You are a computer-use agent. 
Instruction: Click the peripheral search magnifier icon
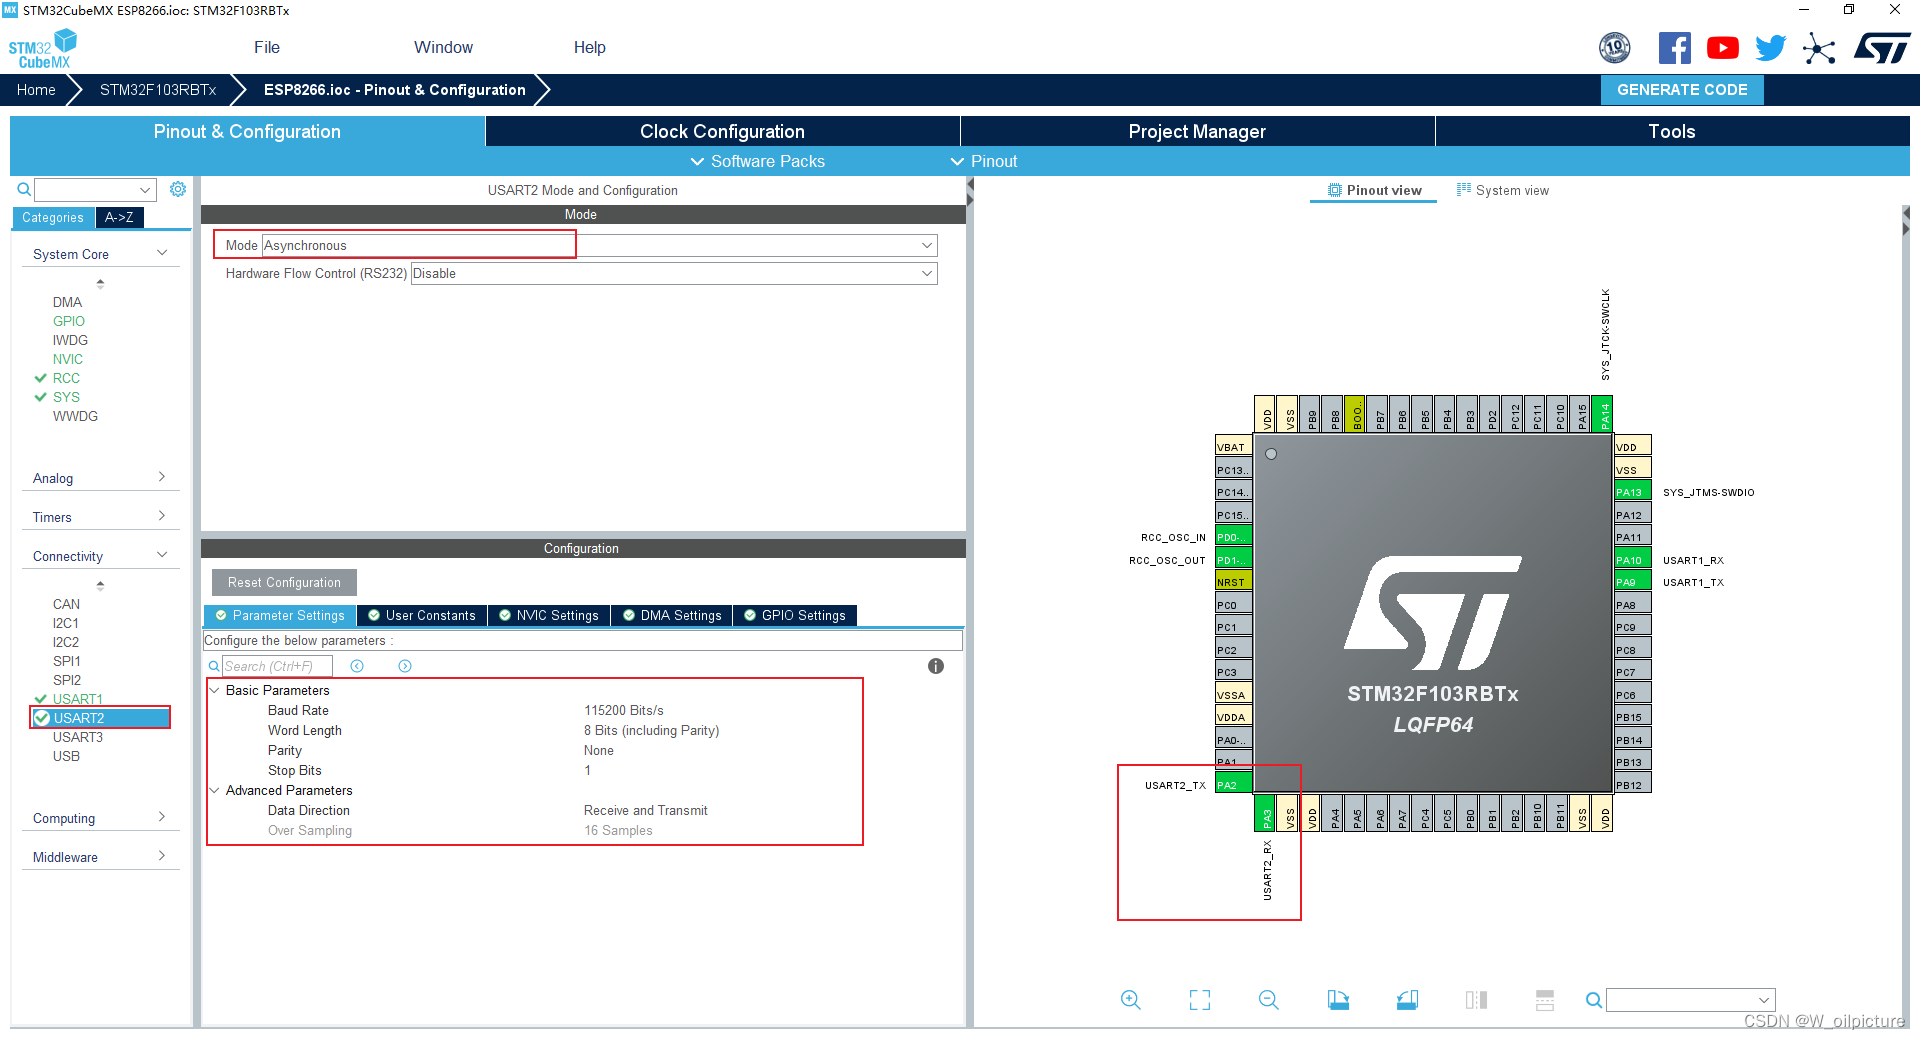(x=24, y=189)
